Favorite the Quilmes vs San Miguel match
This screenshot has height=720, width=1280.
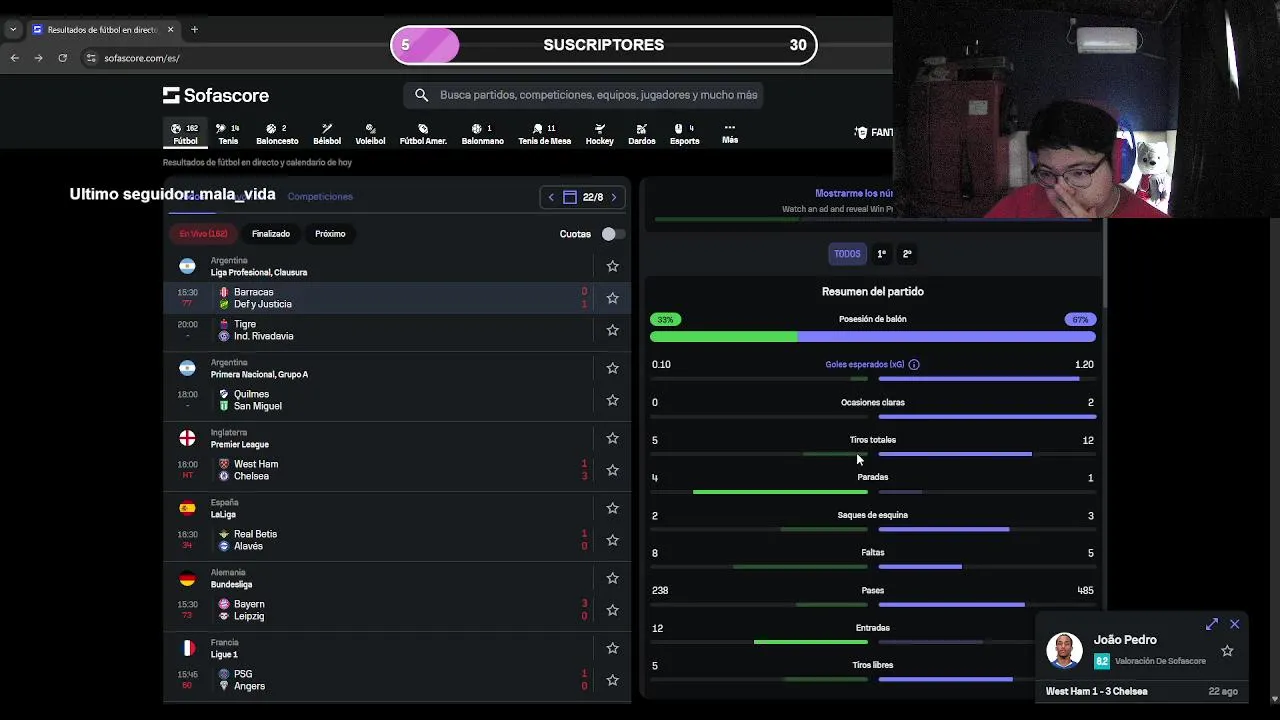coord(613,400)
